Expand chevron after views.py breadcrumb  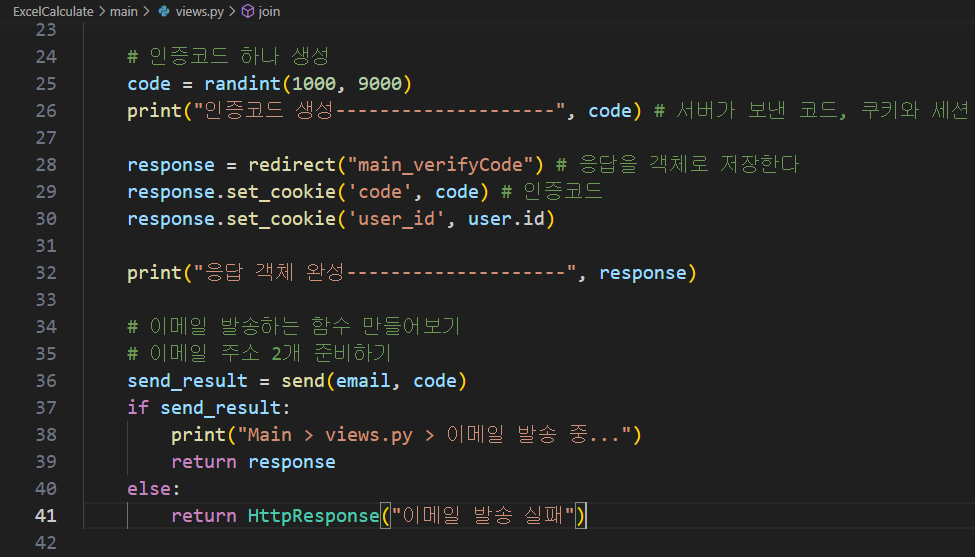point(232,11)
